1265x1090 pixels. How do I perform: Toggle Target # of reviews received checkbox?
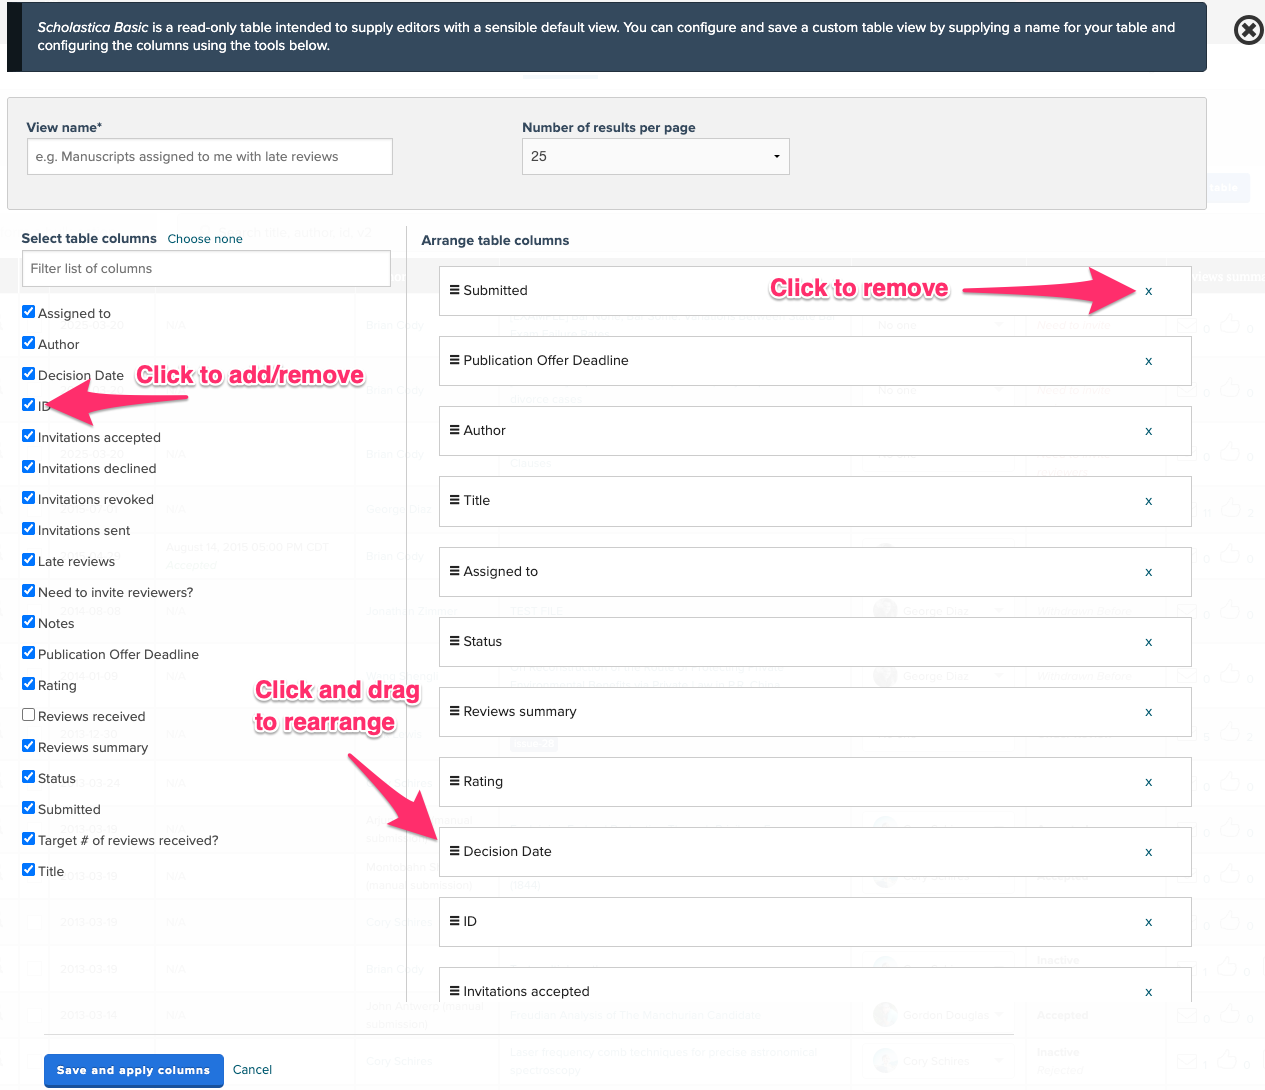coord(29,839)
